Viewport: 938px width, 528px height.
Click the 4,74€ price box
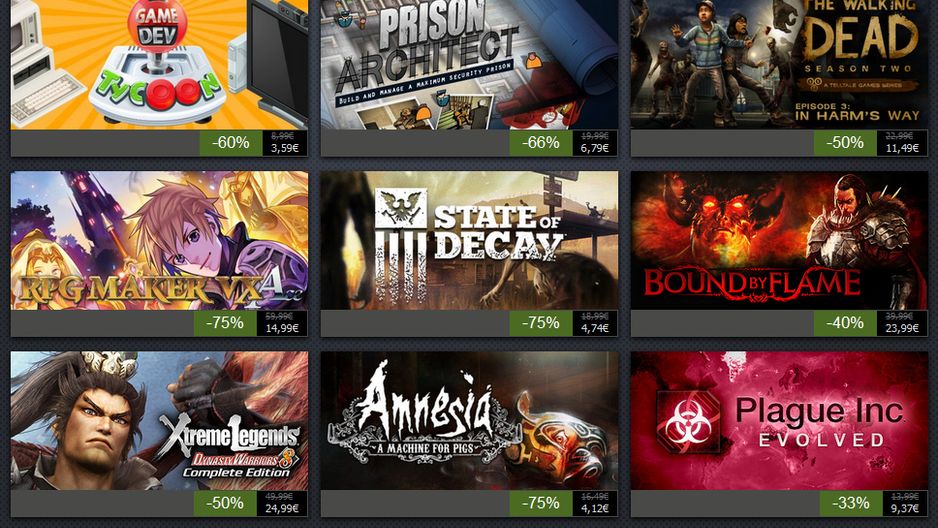click(595, 323)
